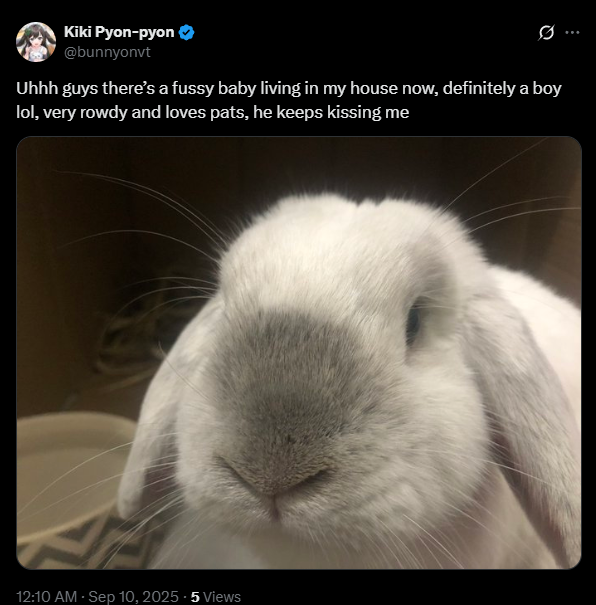View the 5 Views analytics count
The width and height of the screenshot is (596, 605).
216,597
